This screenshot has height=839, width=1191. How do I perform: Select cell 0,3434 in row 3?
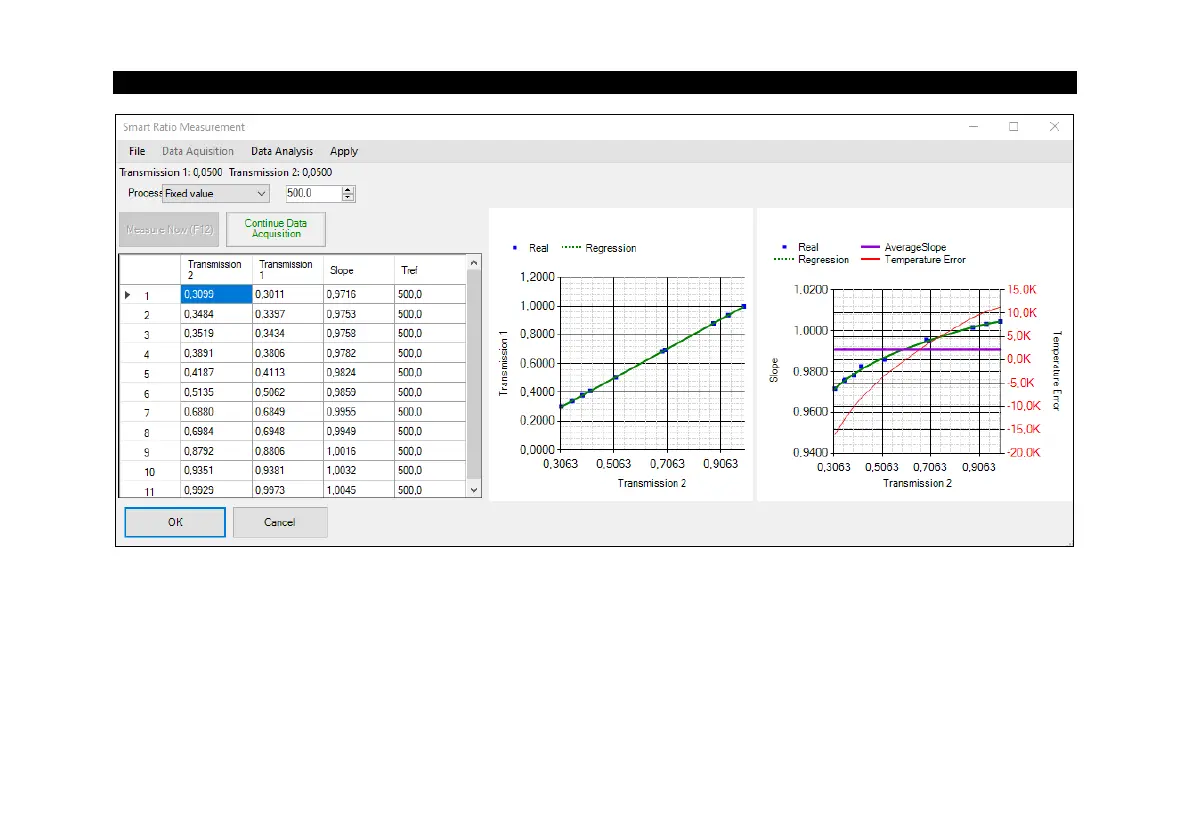[x=287, y=333]
